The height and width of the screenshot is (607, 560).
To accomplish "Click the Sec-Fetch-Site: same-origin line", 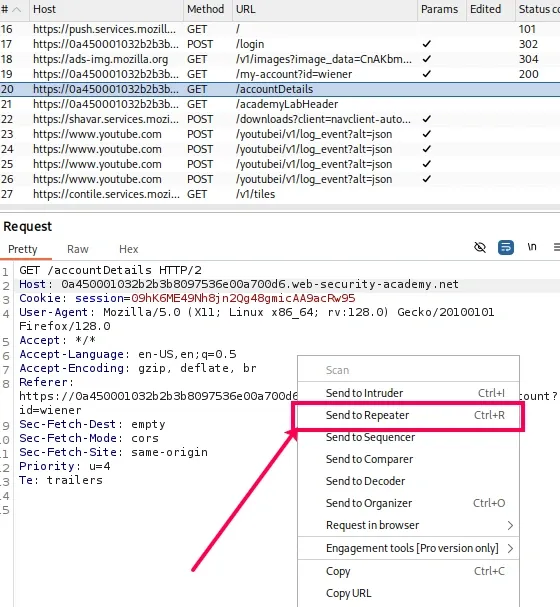I will click(x=113, y=452).
